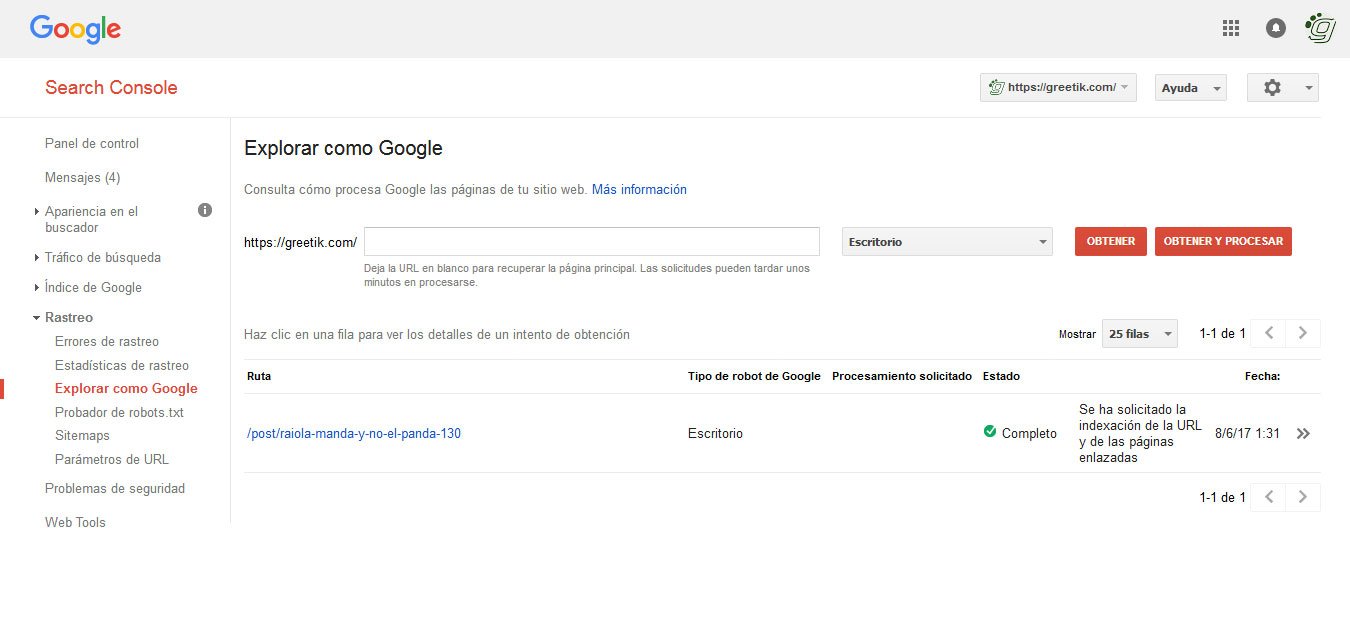Click the OBTENER button
The width and height of the screenshot is (1350, 629).
tap(1111, 241)
